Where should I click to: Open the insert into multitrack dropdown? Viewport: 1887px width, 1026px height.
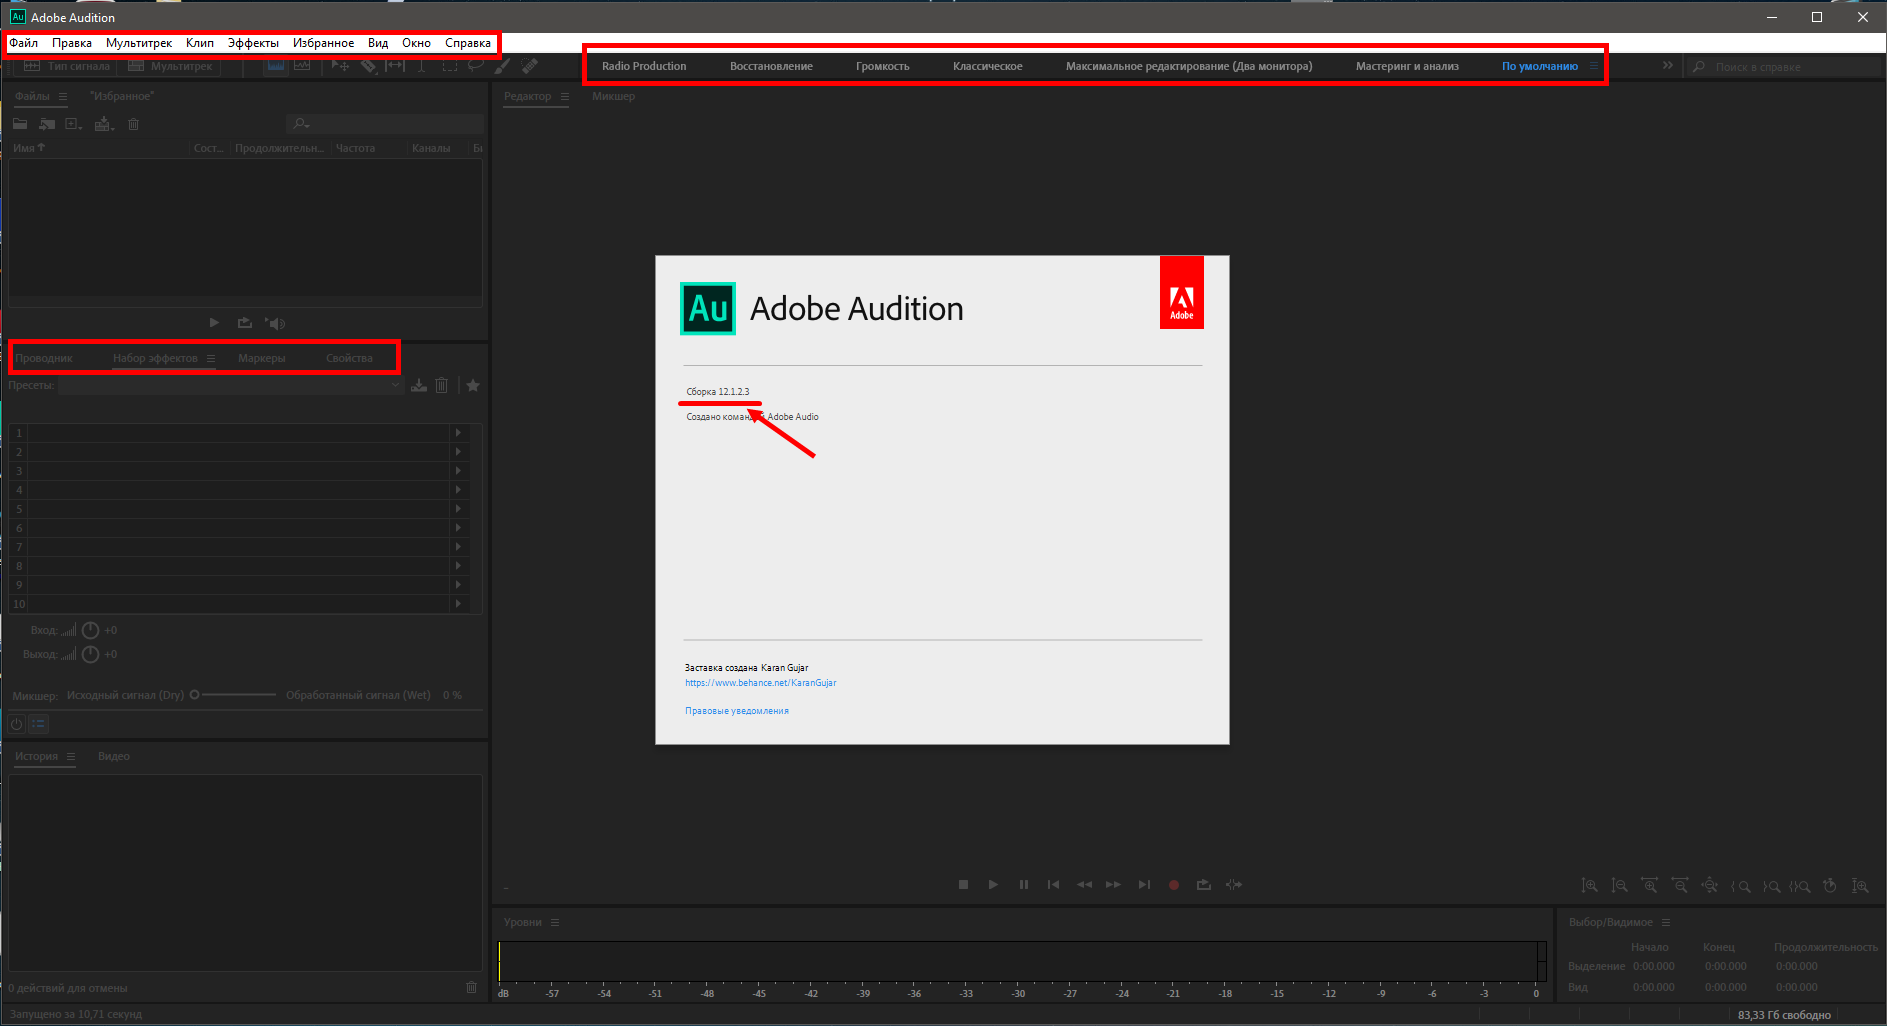[x=104, y=124]
